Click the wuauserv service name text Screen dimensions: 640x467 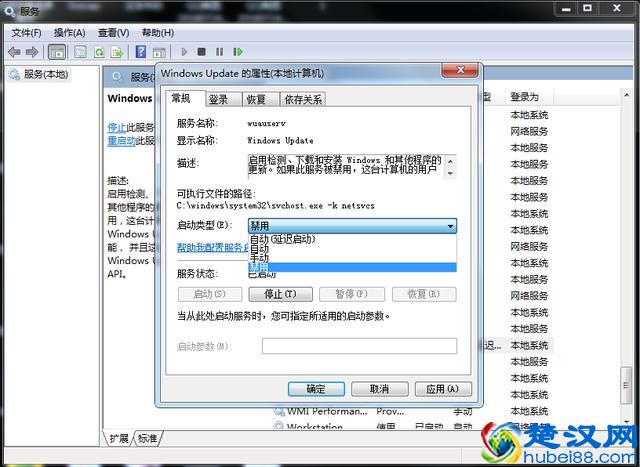267,123
